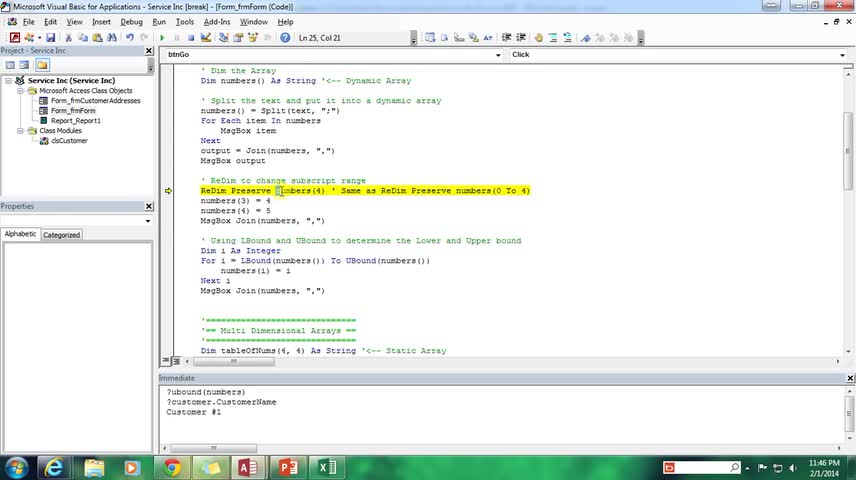856x480 pixels.
Task: Save the project with the floppy icon
Action: [x=51, y=38]
